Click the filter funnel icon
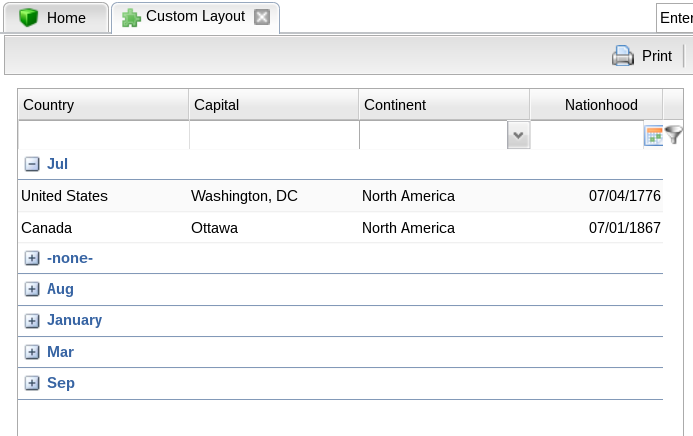Image resolution: width=693 pixels, height=436 pixels. point(674,135)
